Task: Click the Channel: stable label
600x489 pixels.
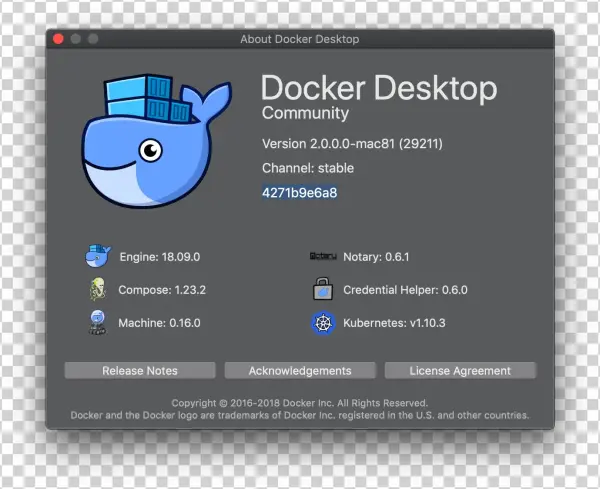Action: point(308,168)
